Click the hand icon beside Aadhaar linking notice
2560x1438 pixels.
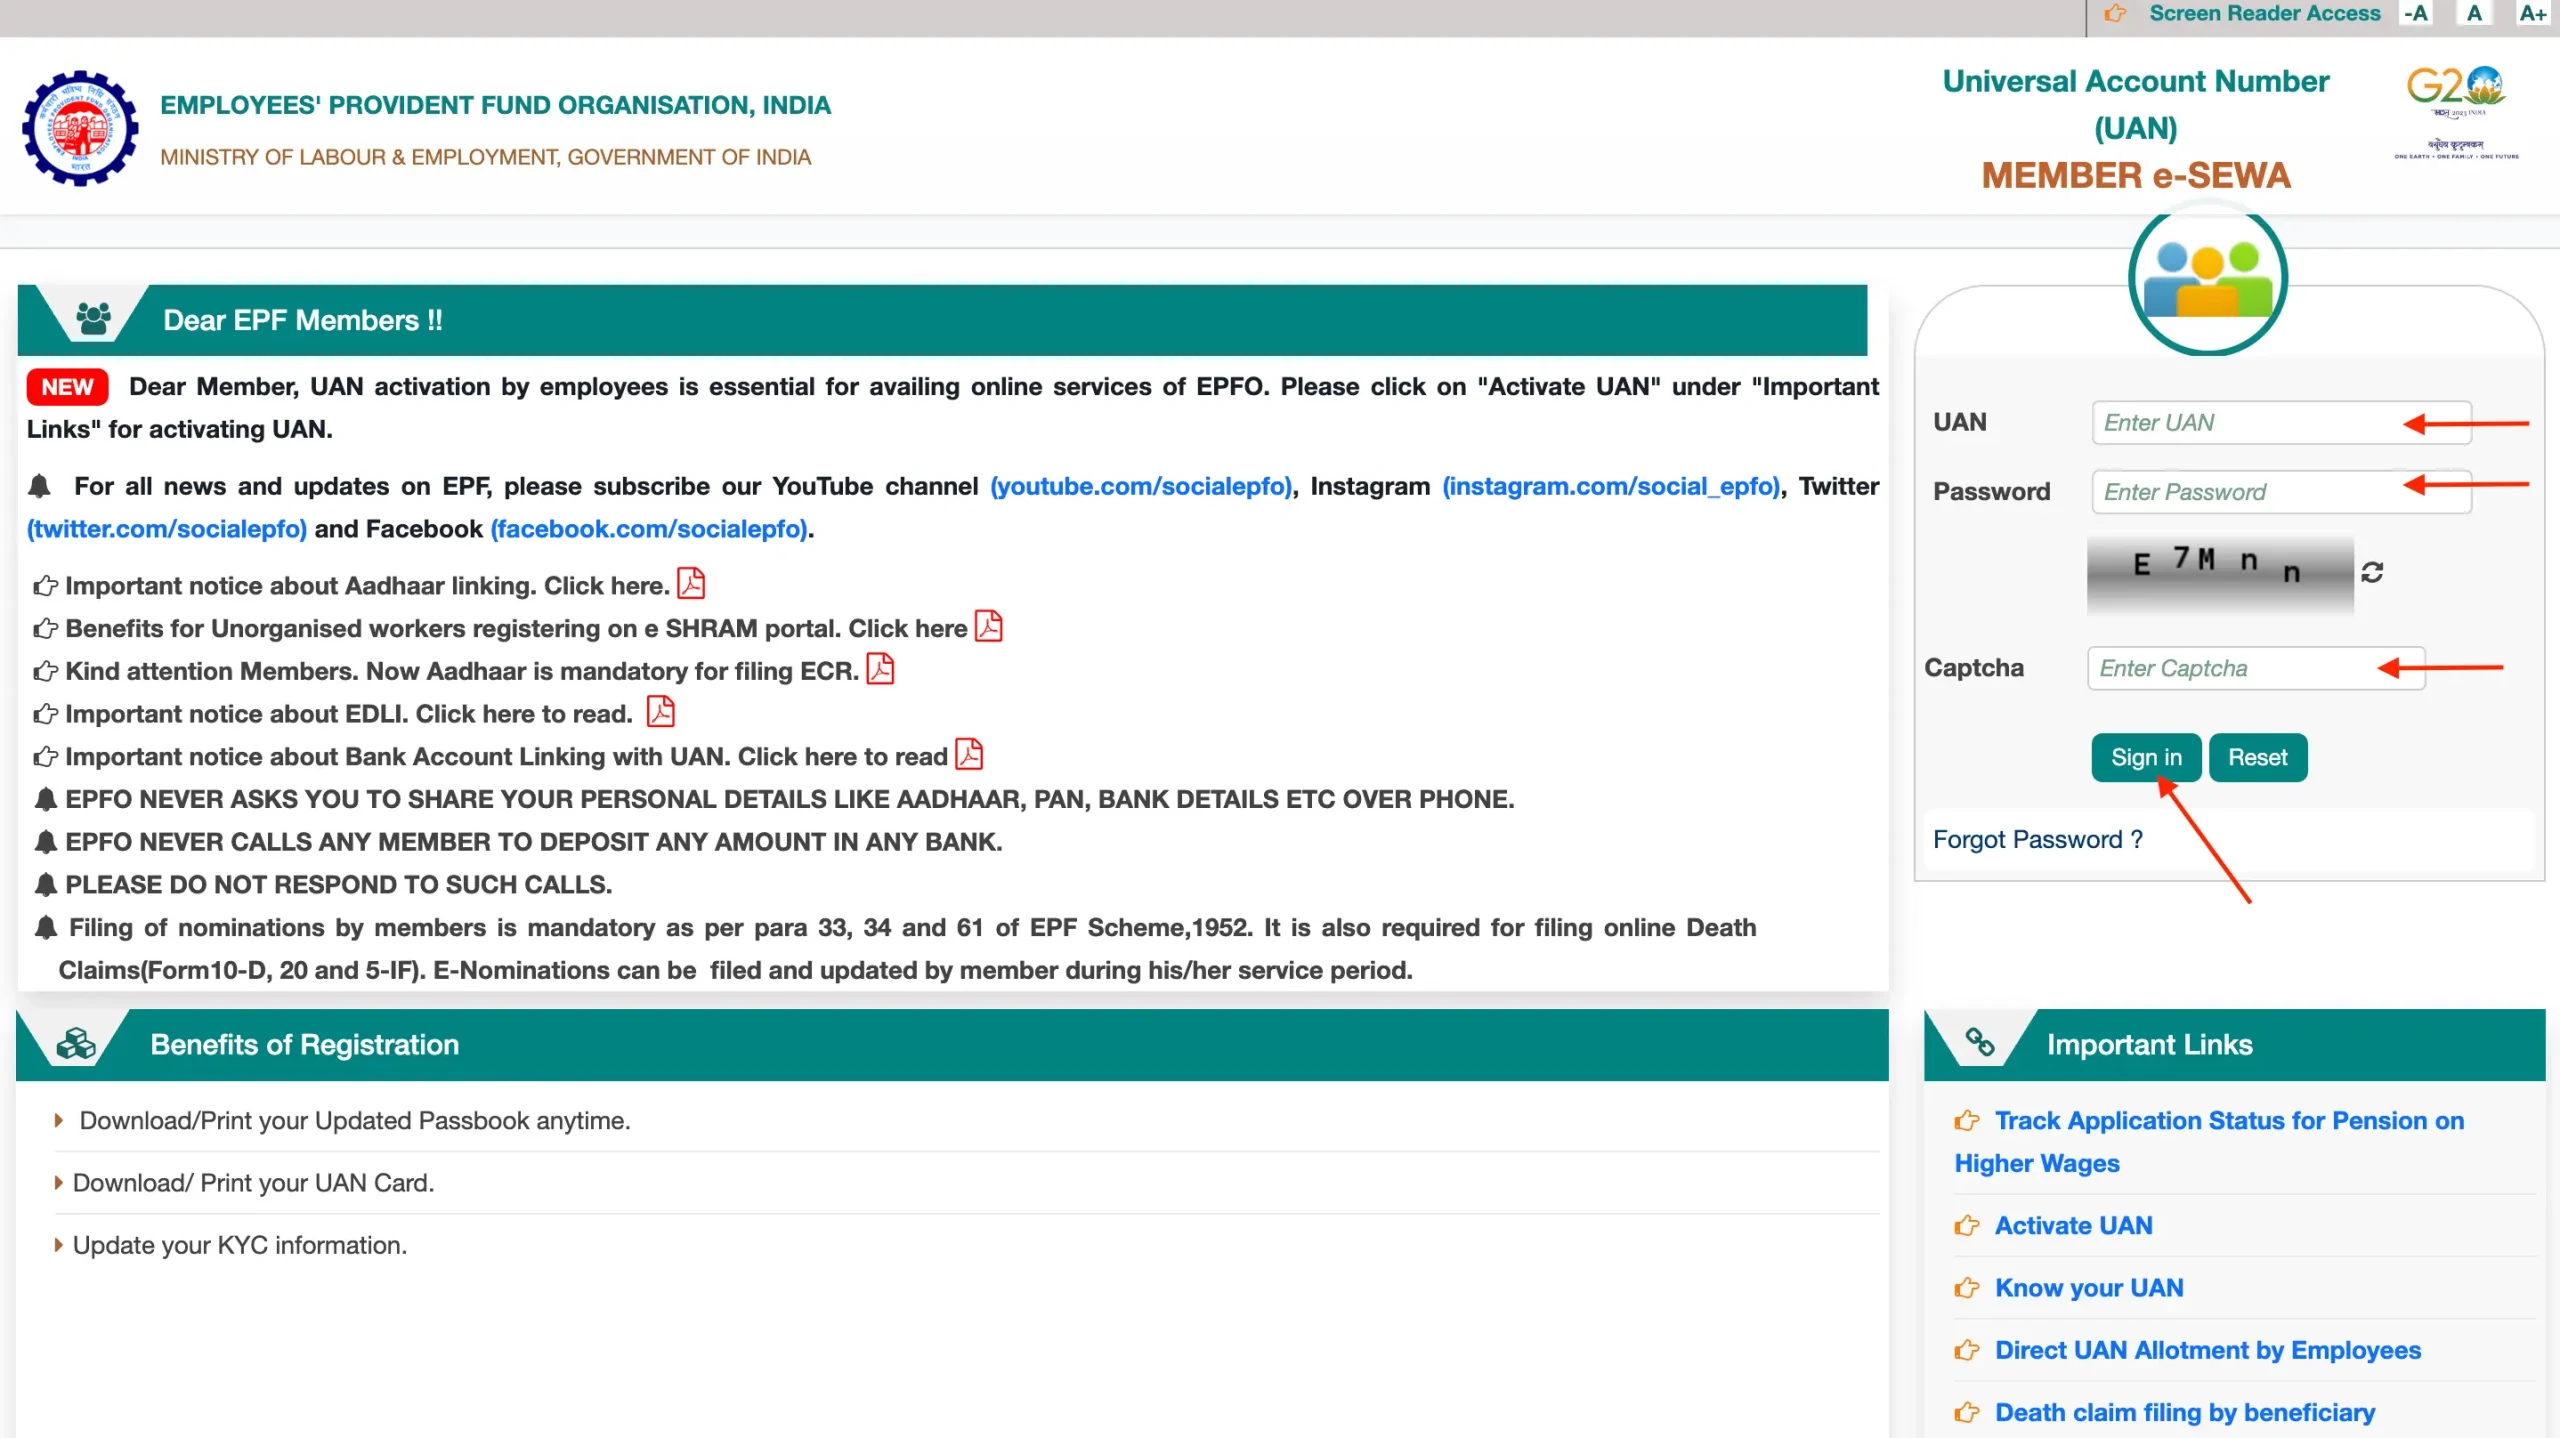click(45, 586)
